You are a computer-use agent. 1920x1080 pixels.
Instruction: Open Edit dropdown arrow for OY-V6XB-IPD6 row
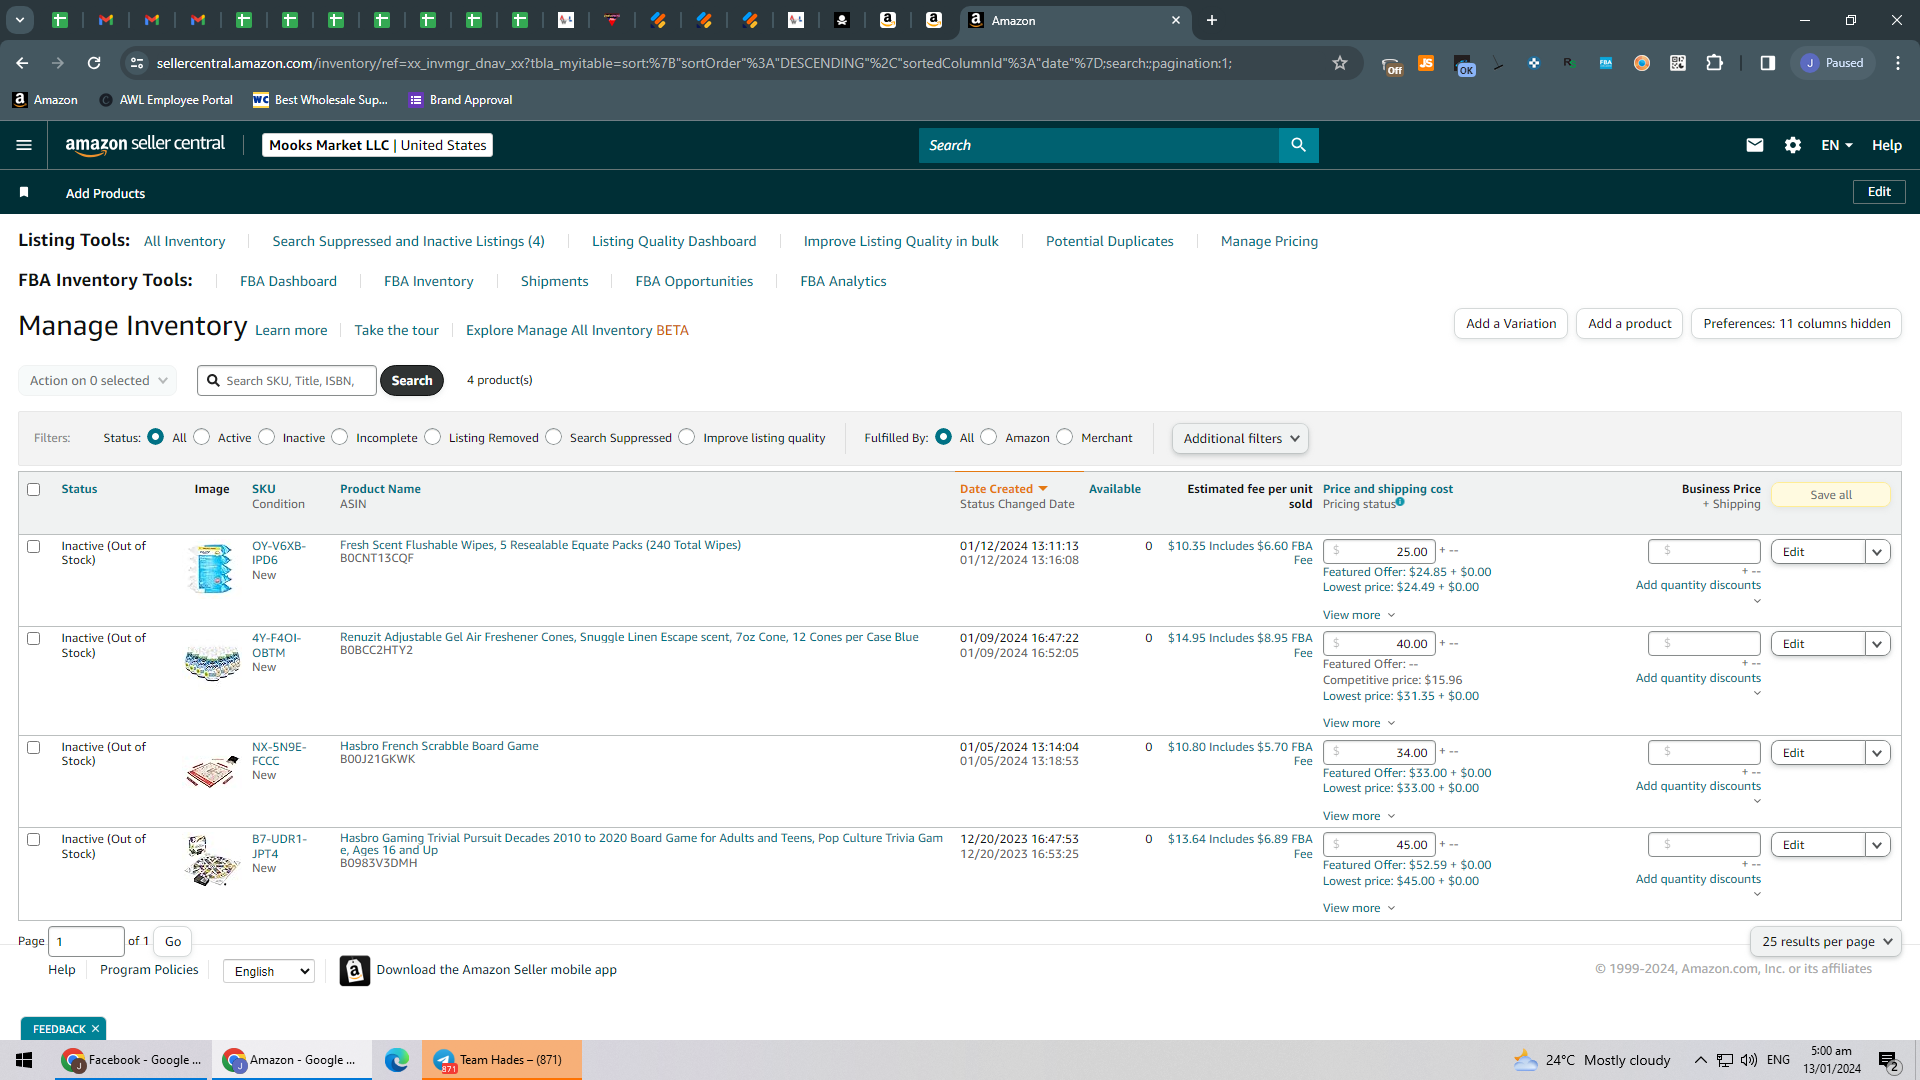[1878, 552]
